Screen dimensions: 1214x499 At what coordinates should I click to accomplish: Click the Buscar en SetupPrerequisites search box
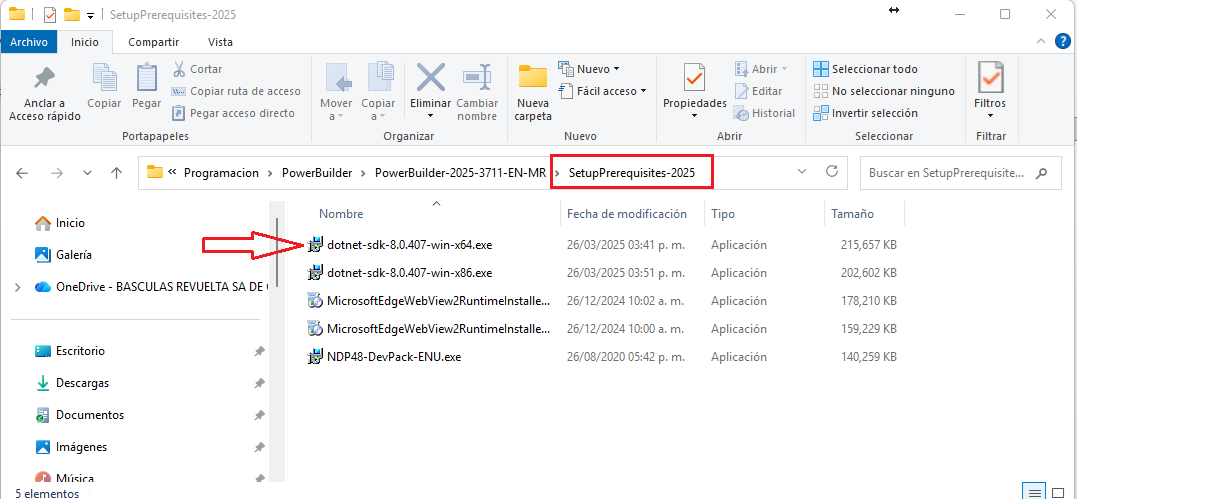click(960, 172)
